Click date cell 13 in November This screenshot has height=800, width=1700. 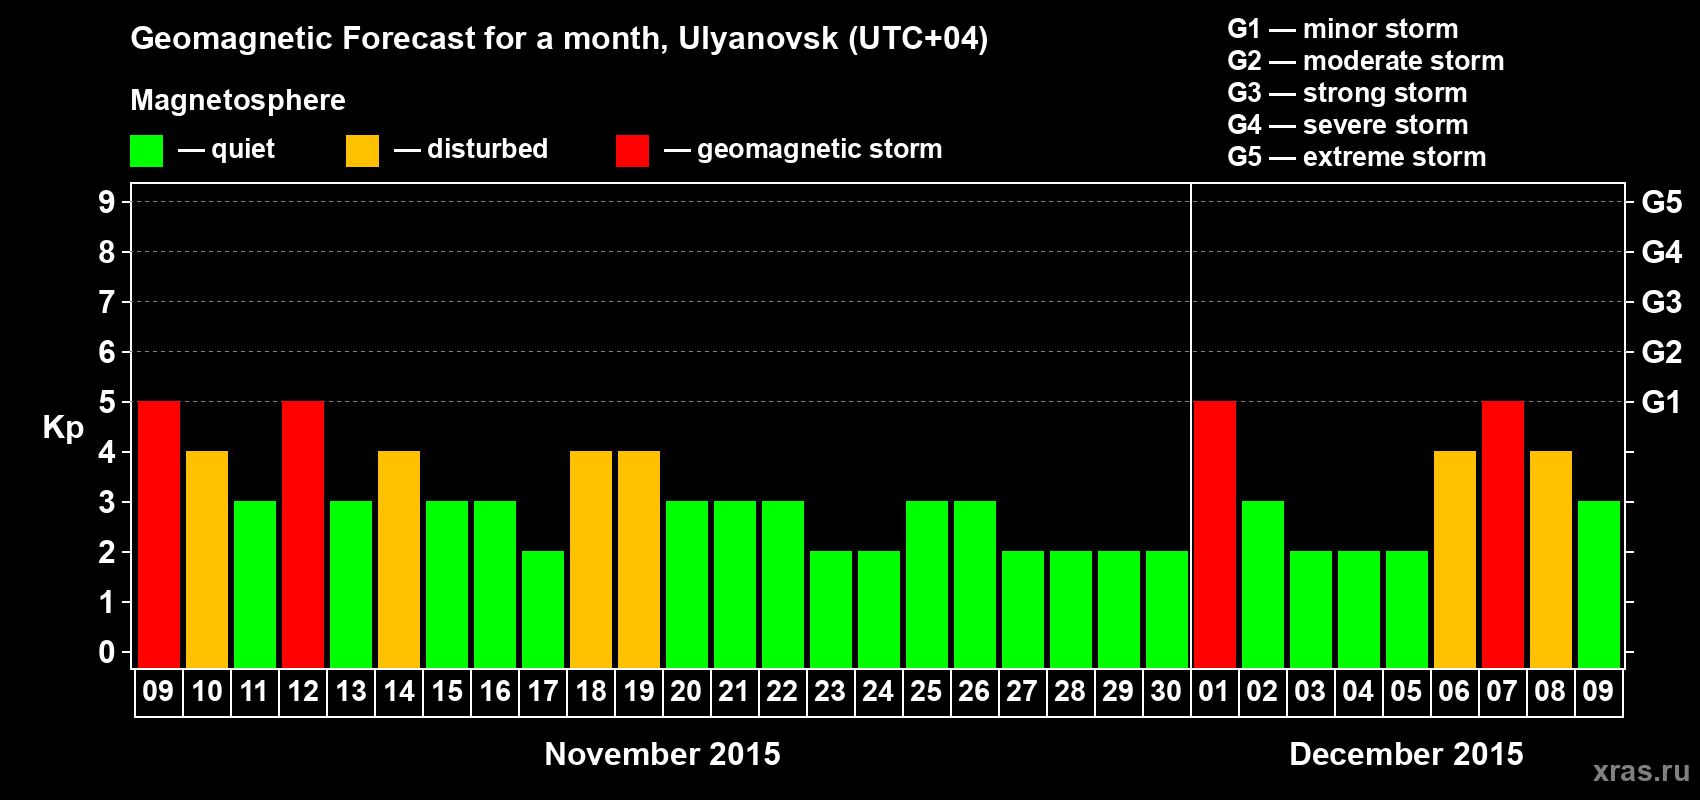pos(351,692)
